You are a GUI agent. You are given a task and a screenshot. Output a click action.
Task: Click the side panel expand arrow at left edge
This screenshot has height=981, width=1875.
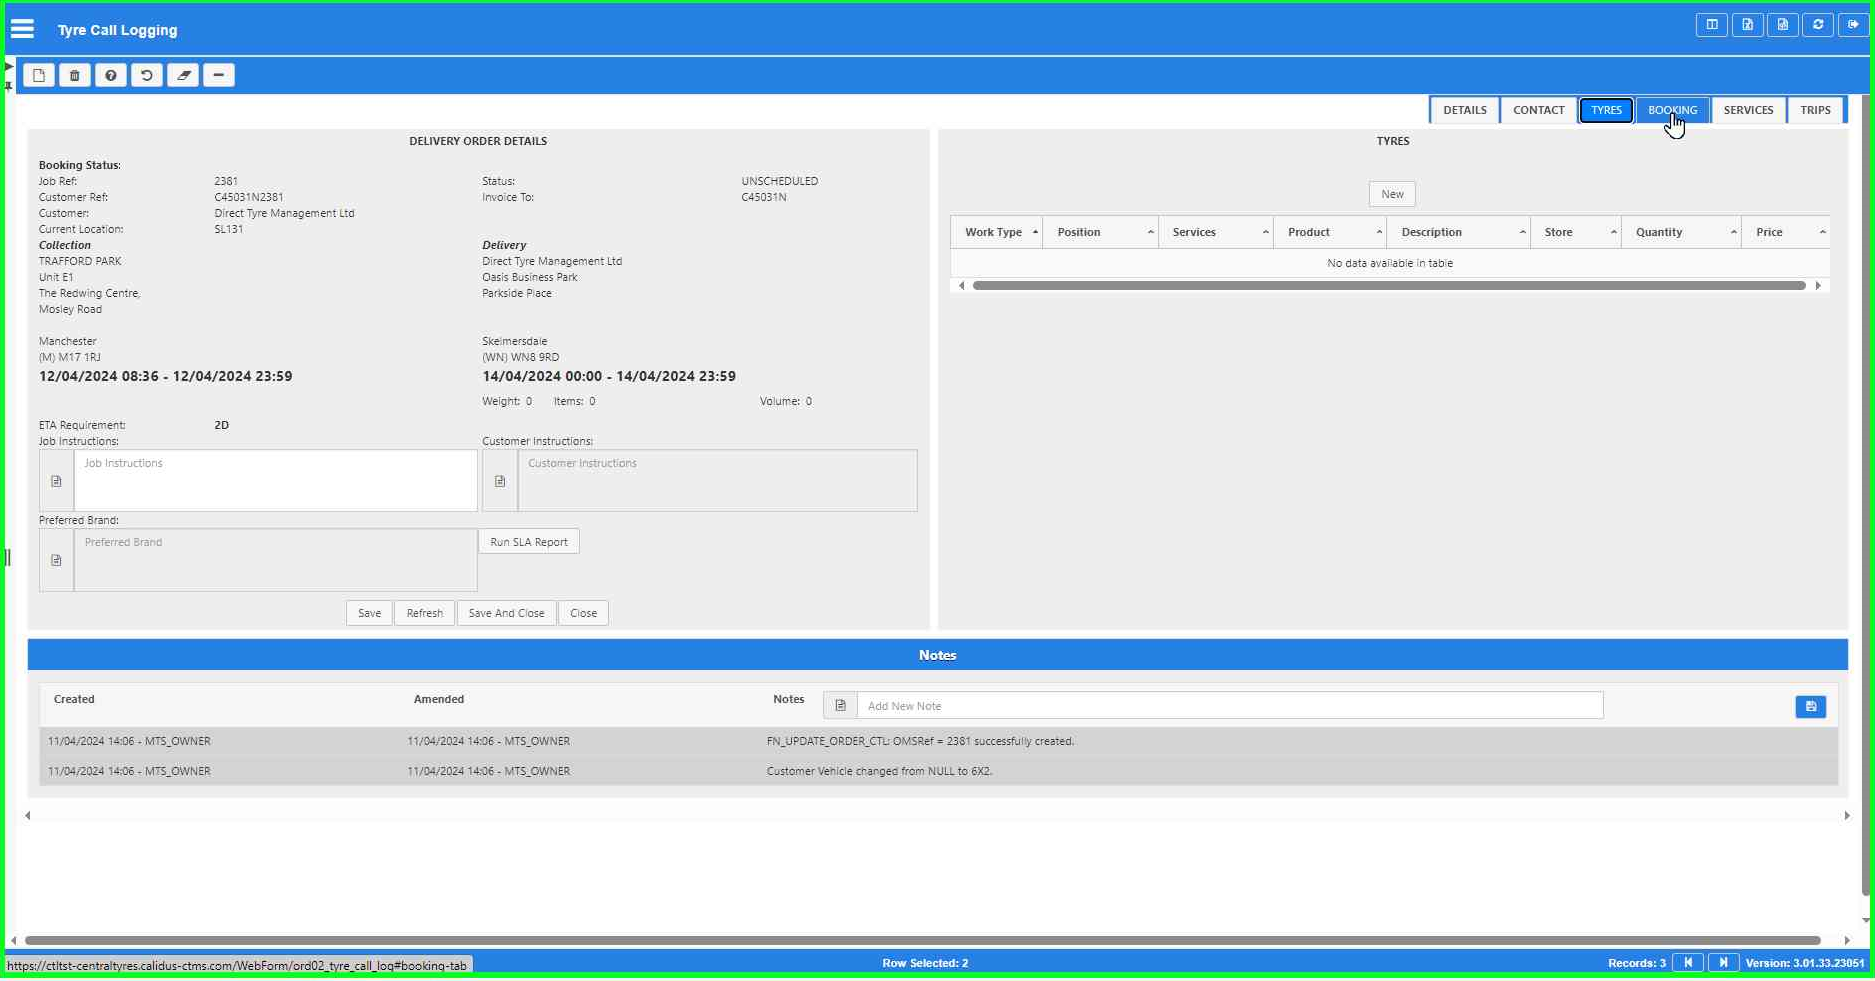point(8,67)
